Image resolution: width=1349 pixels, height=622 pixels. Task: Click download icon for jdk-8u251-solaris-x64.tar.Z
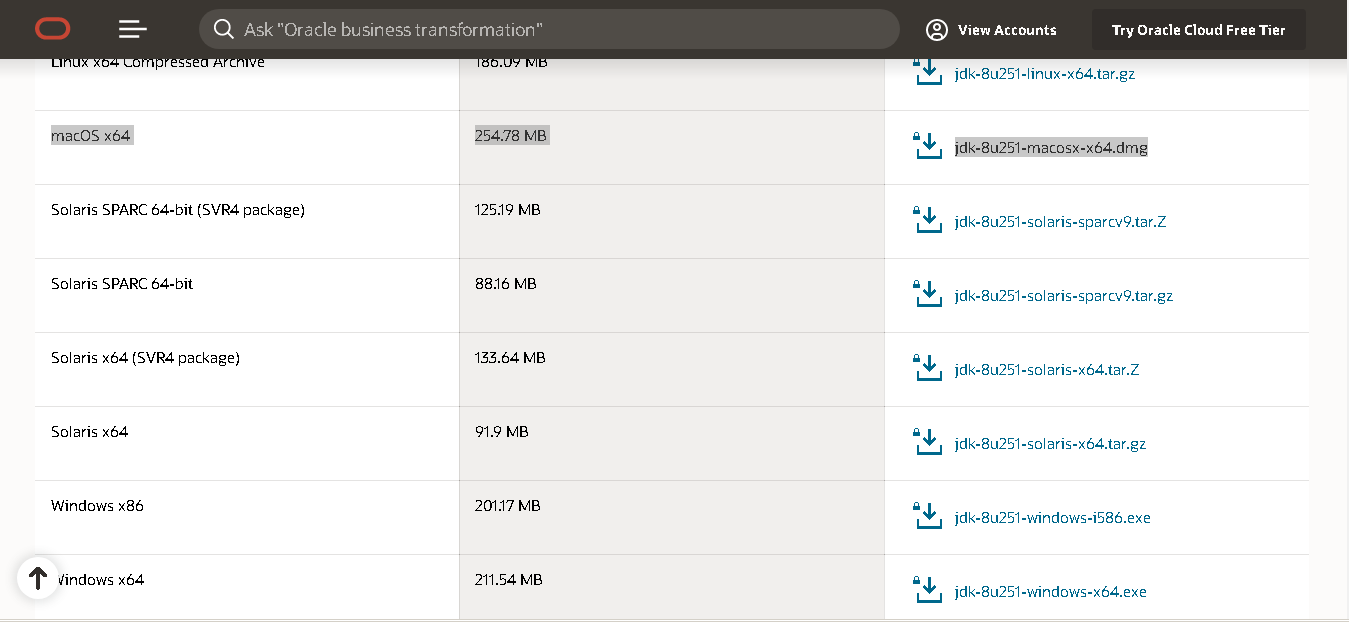pyautogui.click(x=928, y=368)
